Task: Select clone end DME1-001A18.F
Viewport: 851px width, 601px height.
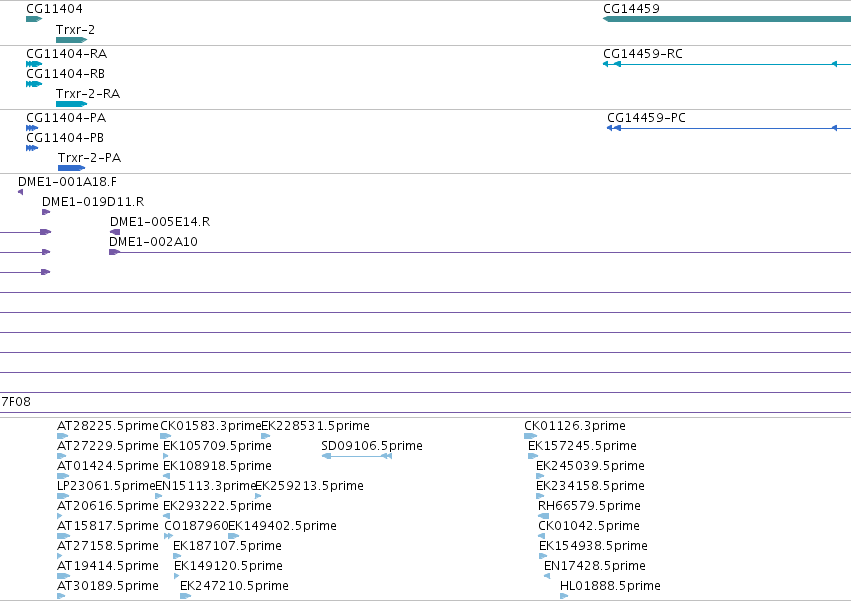Action: 67,182
